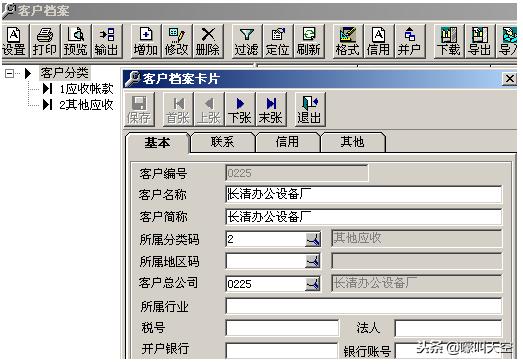
Task: Refresh list with 刷新 icon
Action: pyautogui.click(x=309, y=41)
